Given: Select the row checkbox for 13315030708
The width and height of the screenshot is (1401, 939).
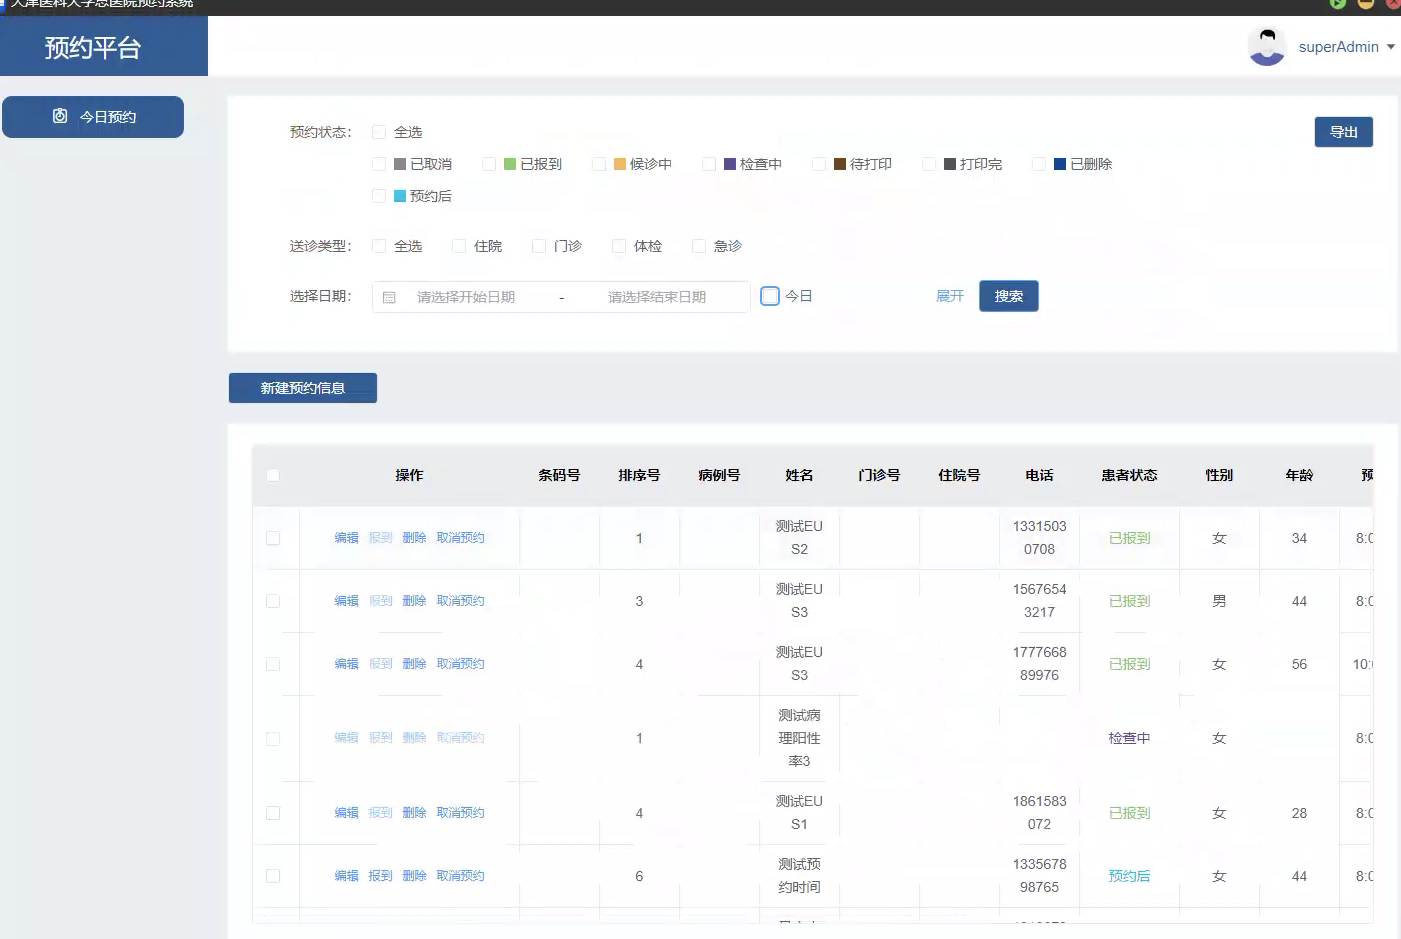Looking at the screenshot, I should pyautogui.click(x=273, y=538).
